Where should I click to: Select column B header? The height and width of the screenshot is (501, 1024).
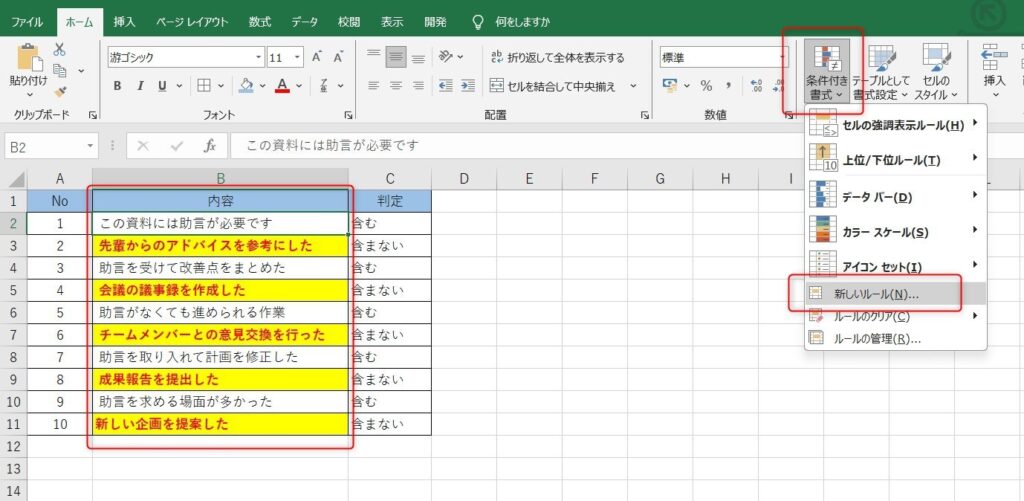(x=220, y=178)
